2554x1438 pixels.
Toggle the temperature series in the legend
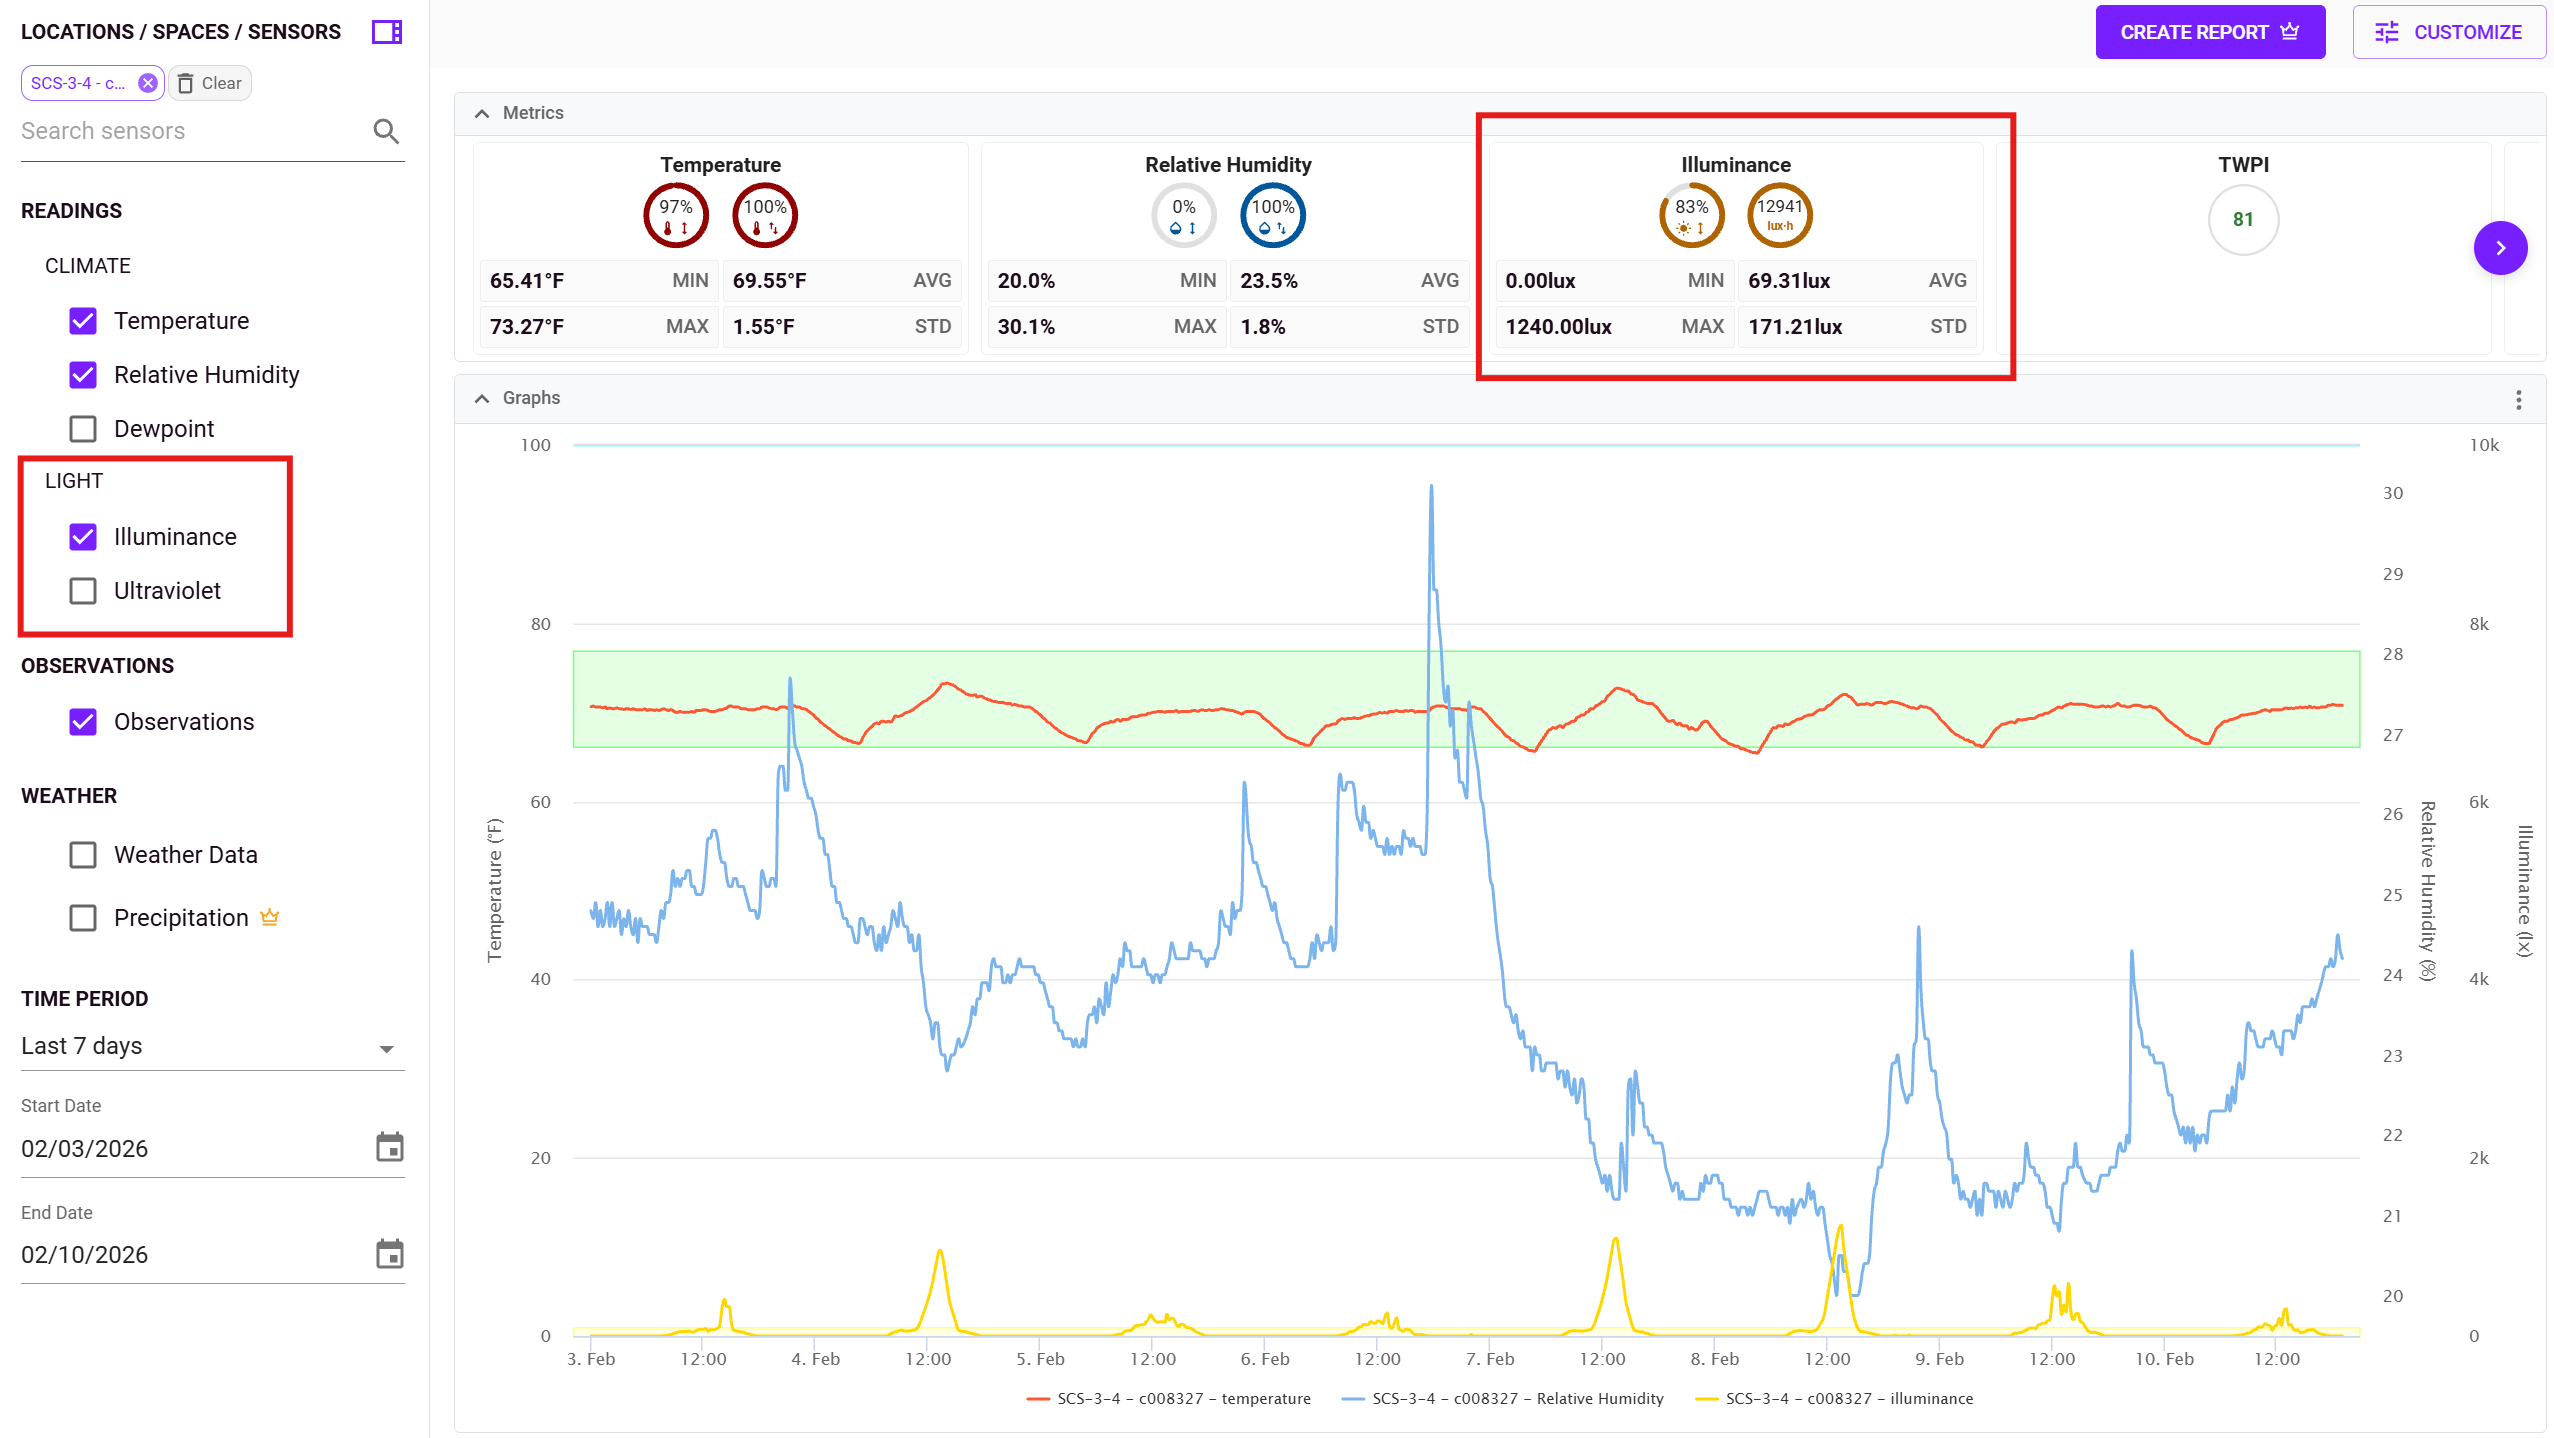click(1168, 1398)
